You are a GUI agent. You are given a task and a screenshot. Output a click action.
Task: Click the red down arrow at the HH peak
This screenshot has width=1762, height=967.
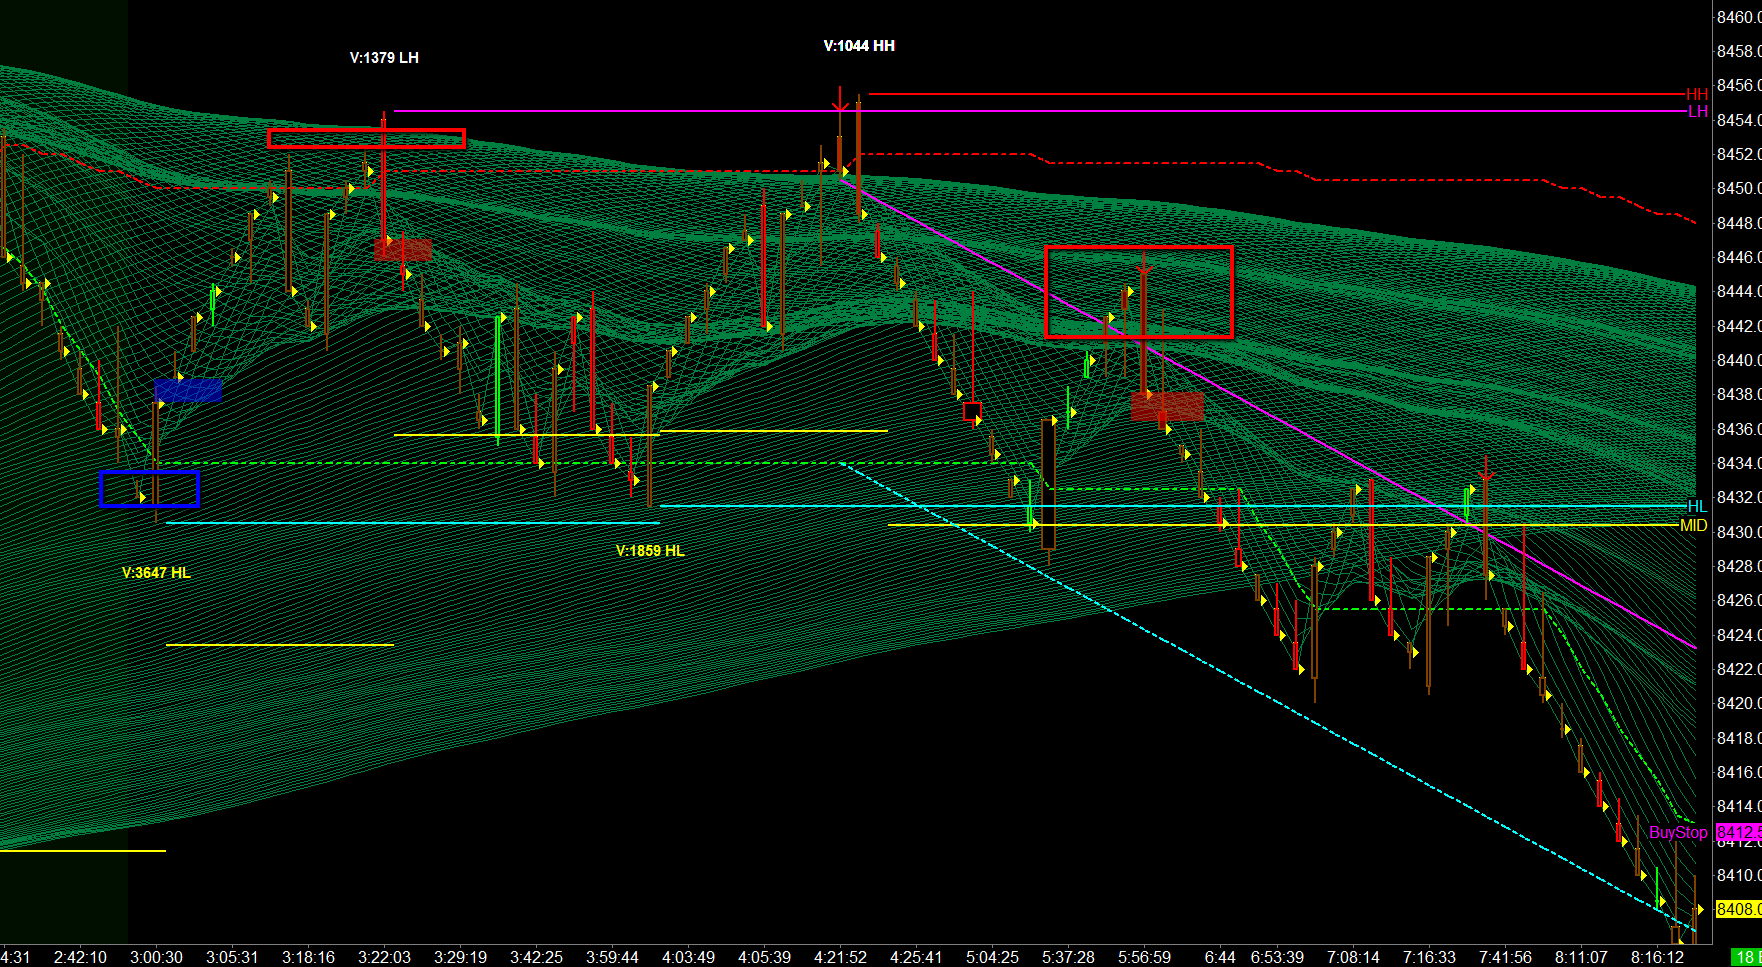(840, 99)
